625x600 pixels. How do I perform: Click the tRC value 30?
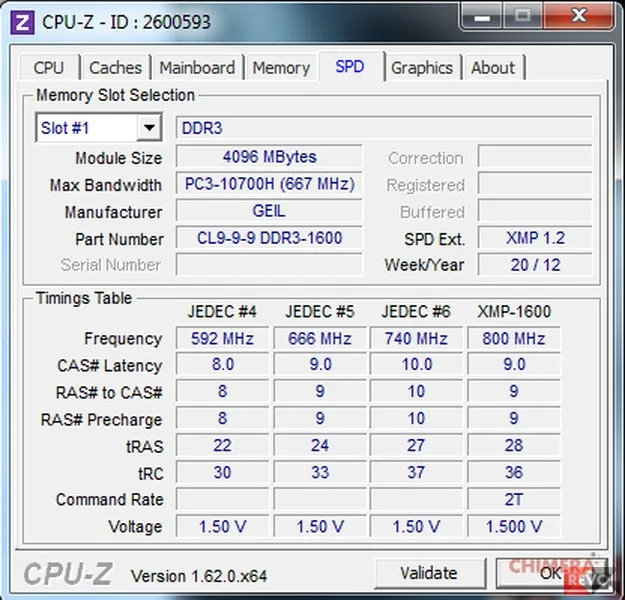click(222, 472)
